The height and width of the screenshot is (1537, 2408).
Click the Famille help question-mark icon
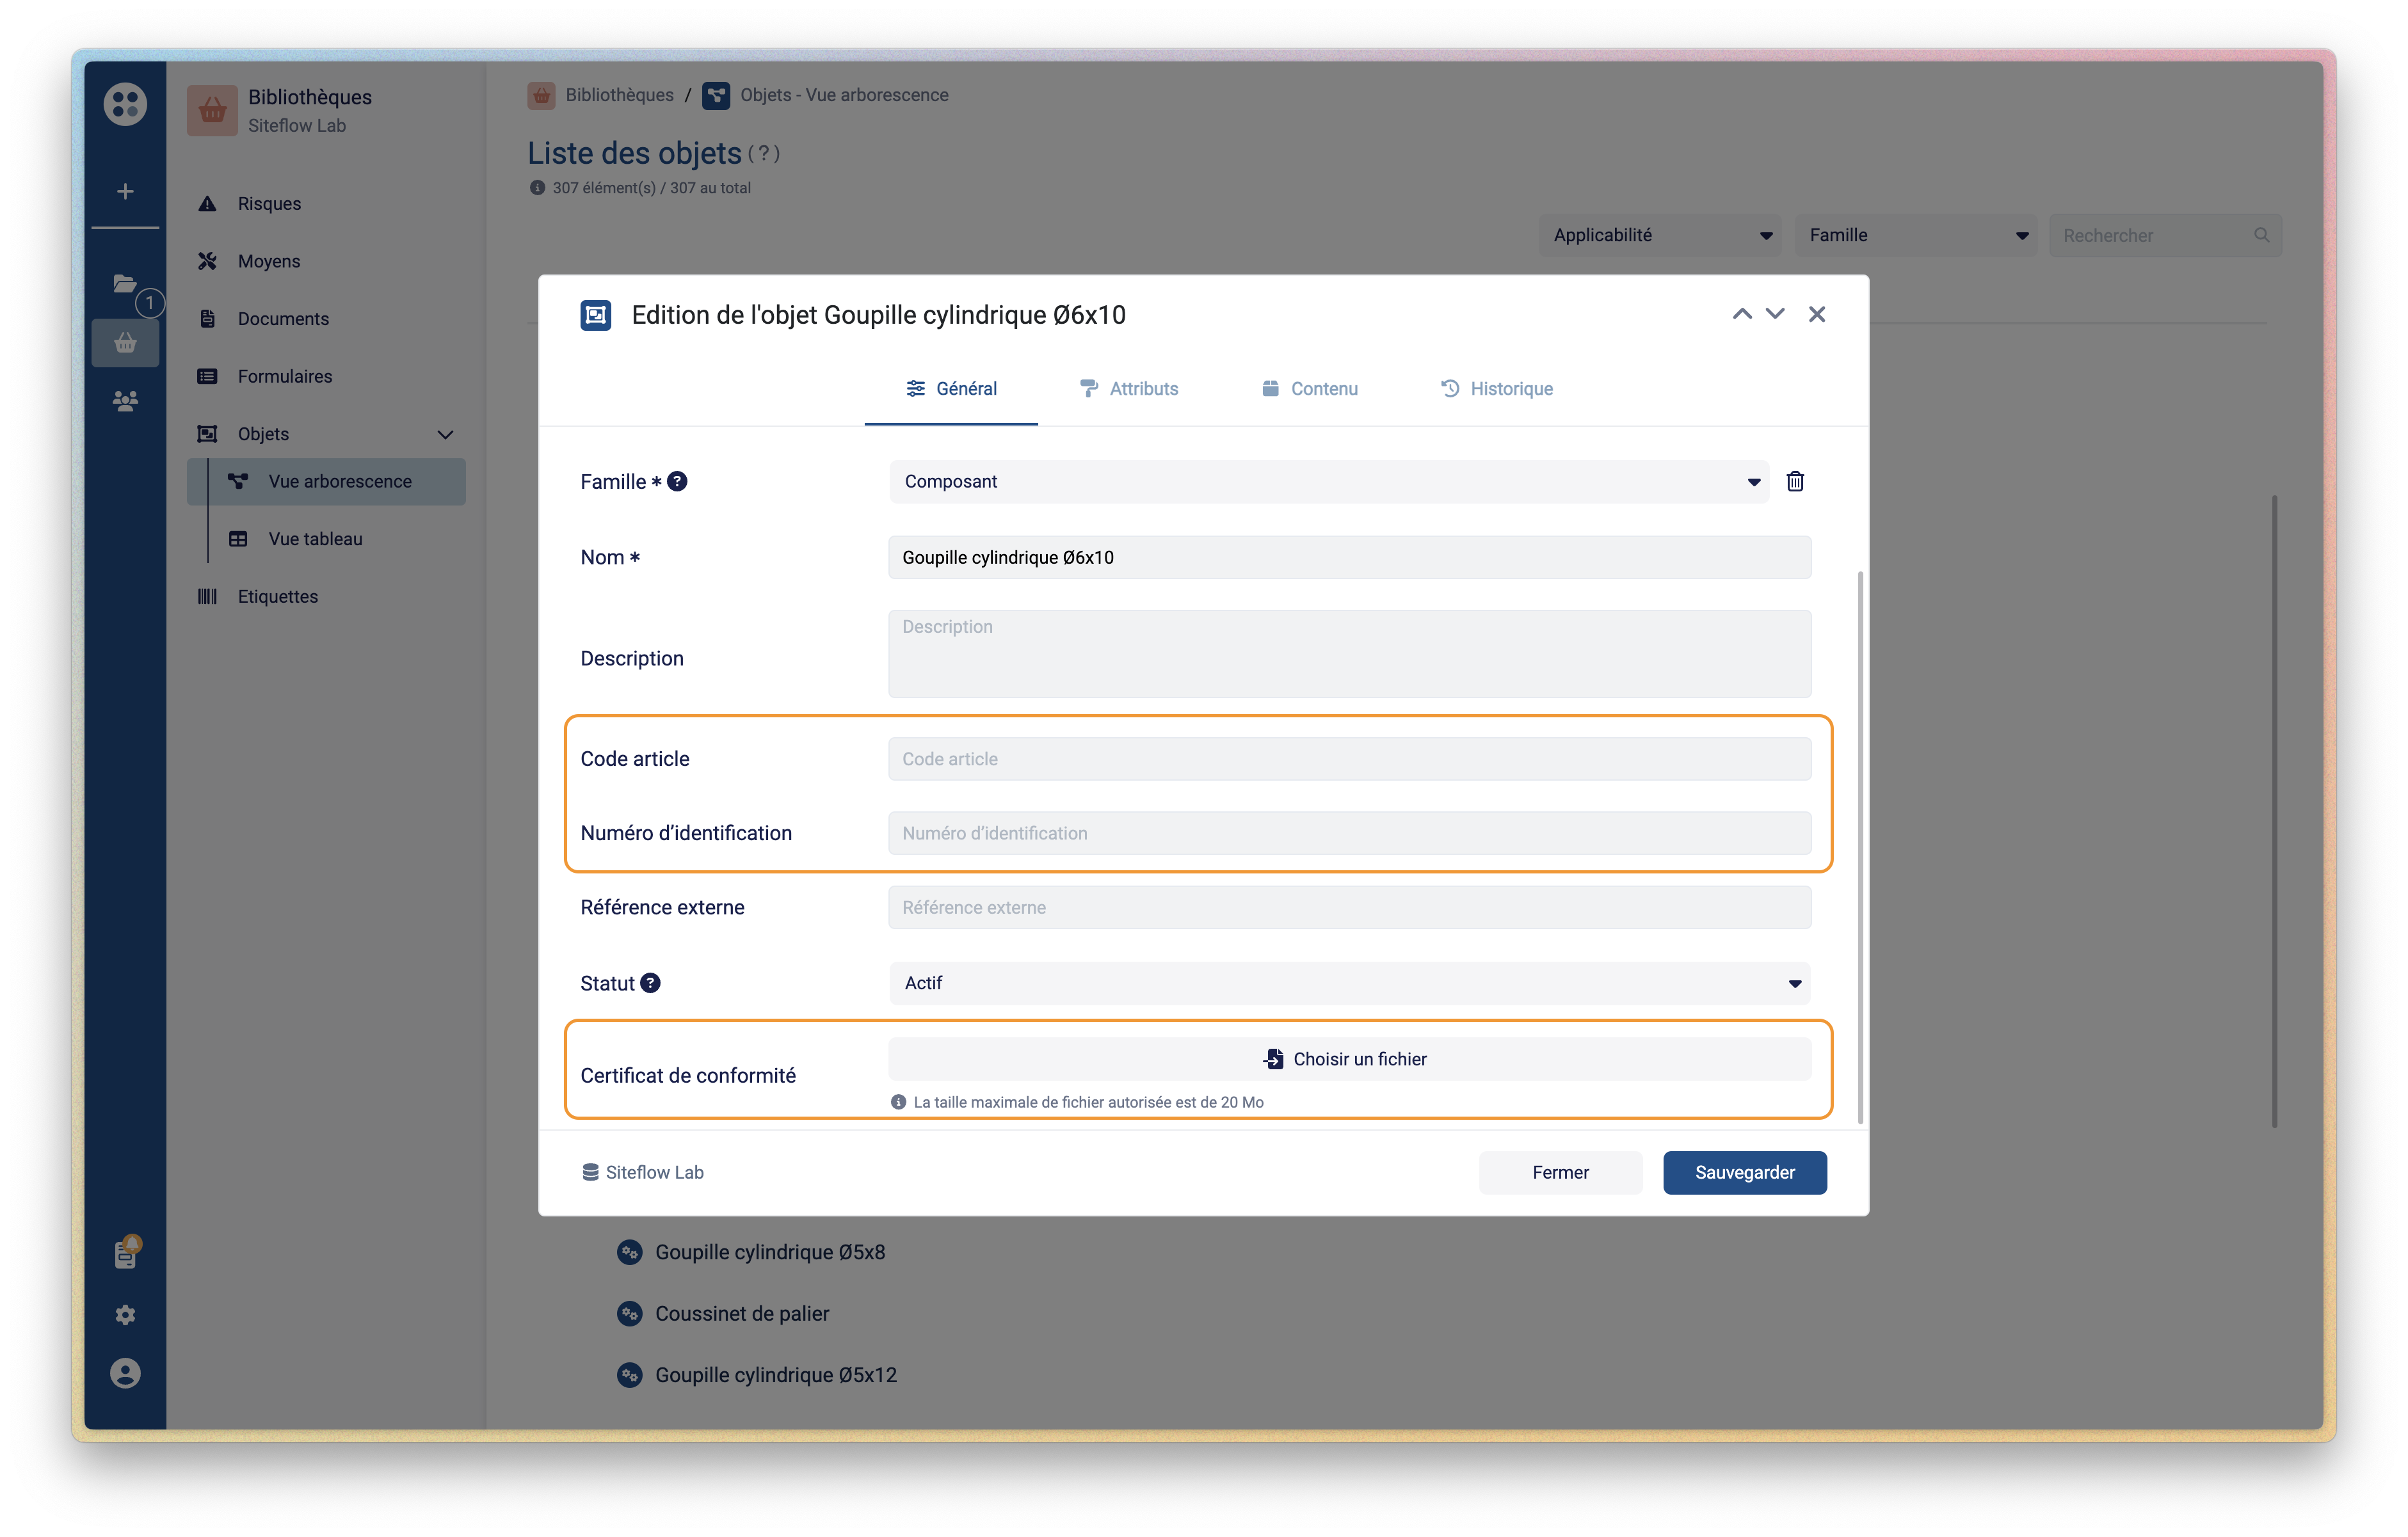click(677, 481)
